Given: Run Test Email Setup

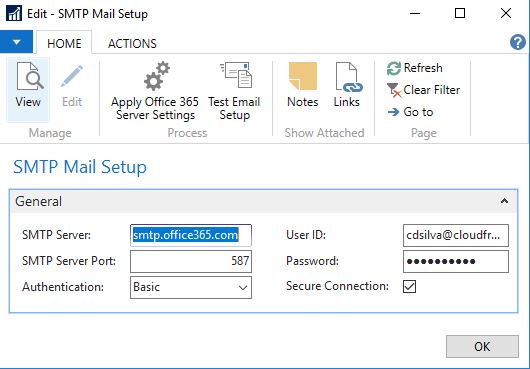Looking at the screenshot, I should point(234,91).
